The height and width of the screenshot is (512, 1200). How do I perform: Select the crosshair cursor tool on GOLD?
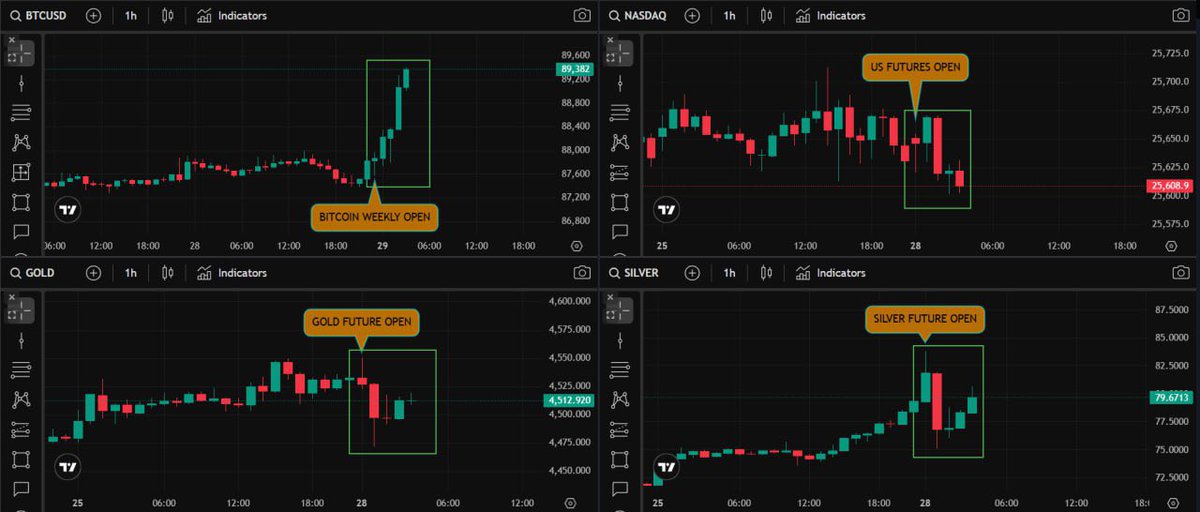20,310
